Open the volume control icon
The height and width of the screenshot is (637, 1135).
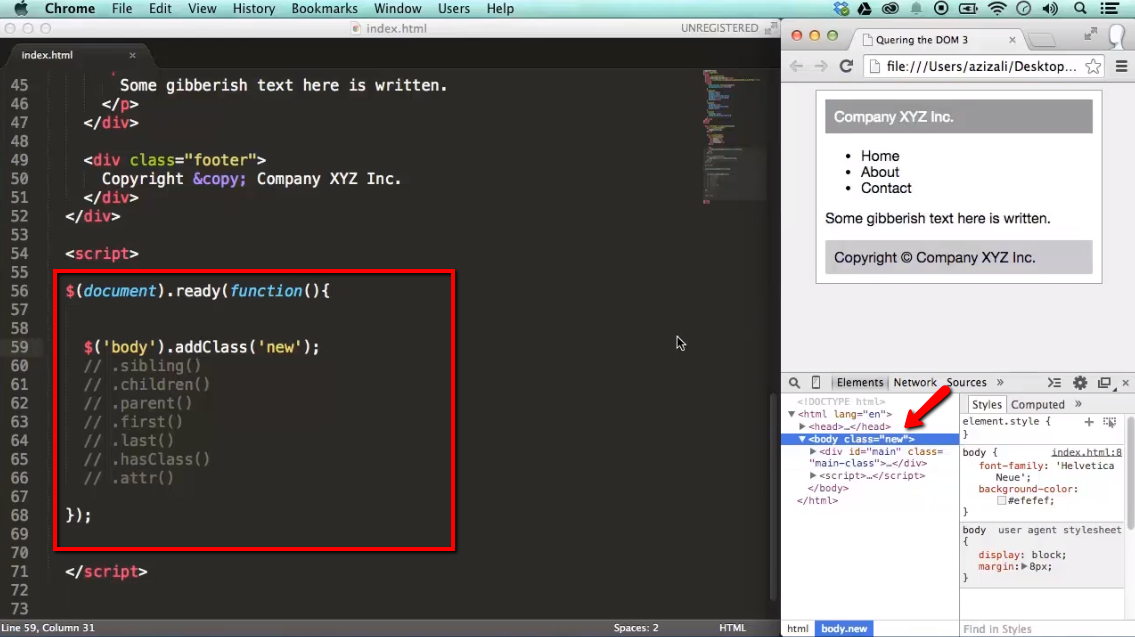click(1050, 9)
